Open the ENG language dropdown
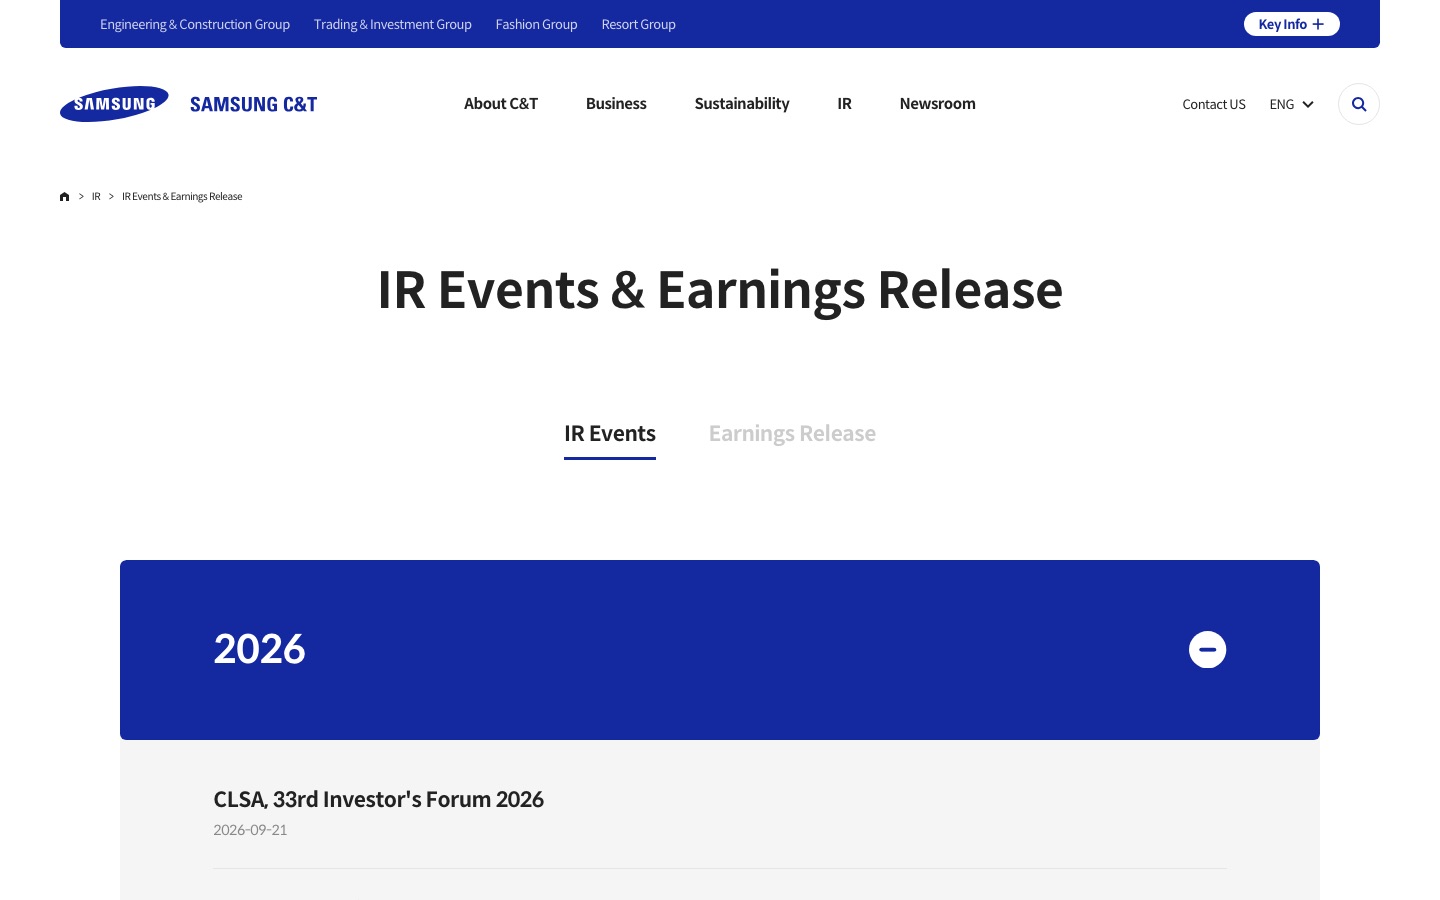 tap(1291, 104)
